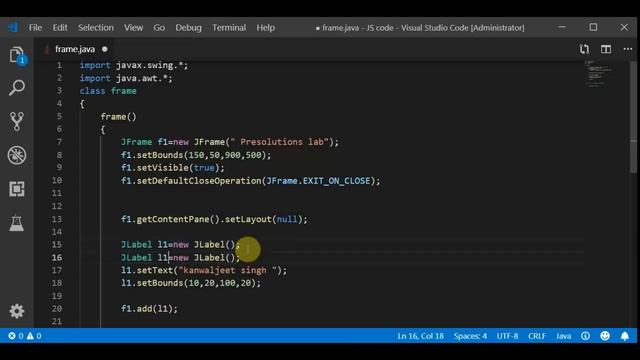Image resolution: width=640 pixels, height=360 pixels.
Task: Open More Actions ellipsis in editor toolbar
Action: pyautogui.click(x=628, y=49)
